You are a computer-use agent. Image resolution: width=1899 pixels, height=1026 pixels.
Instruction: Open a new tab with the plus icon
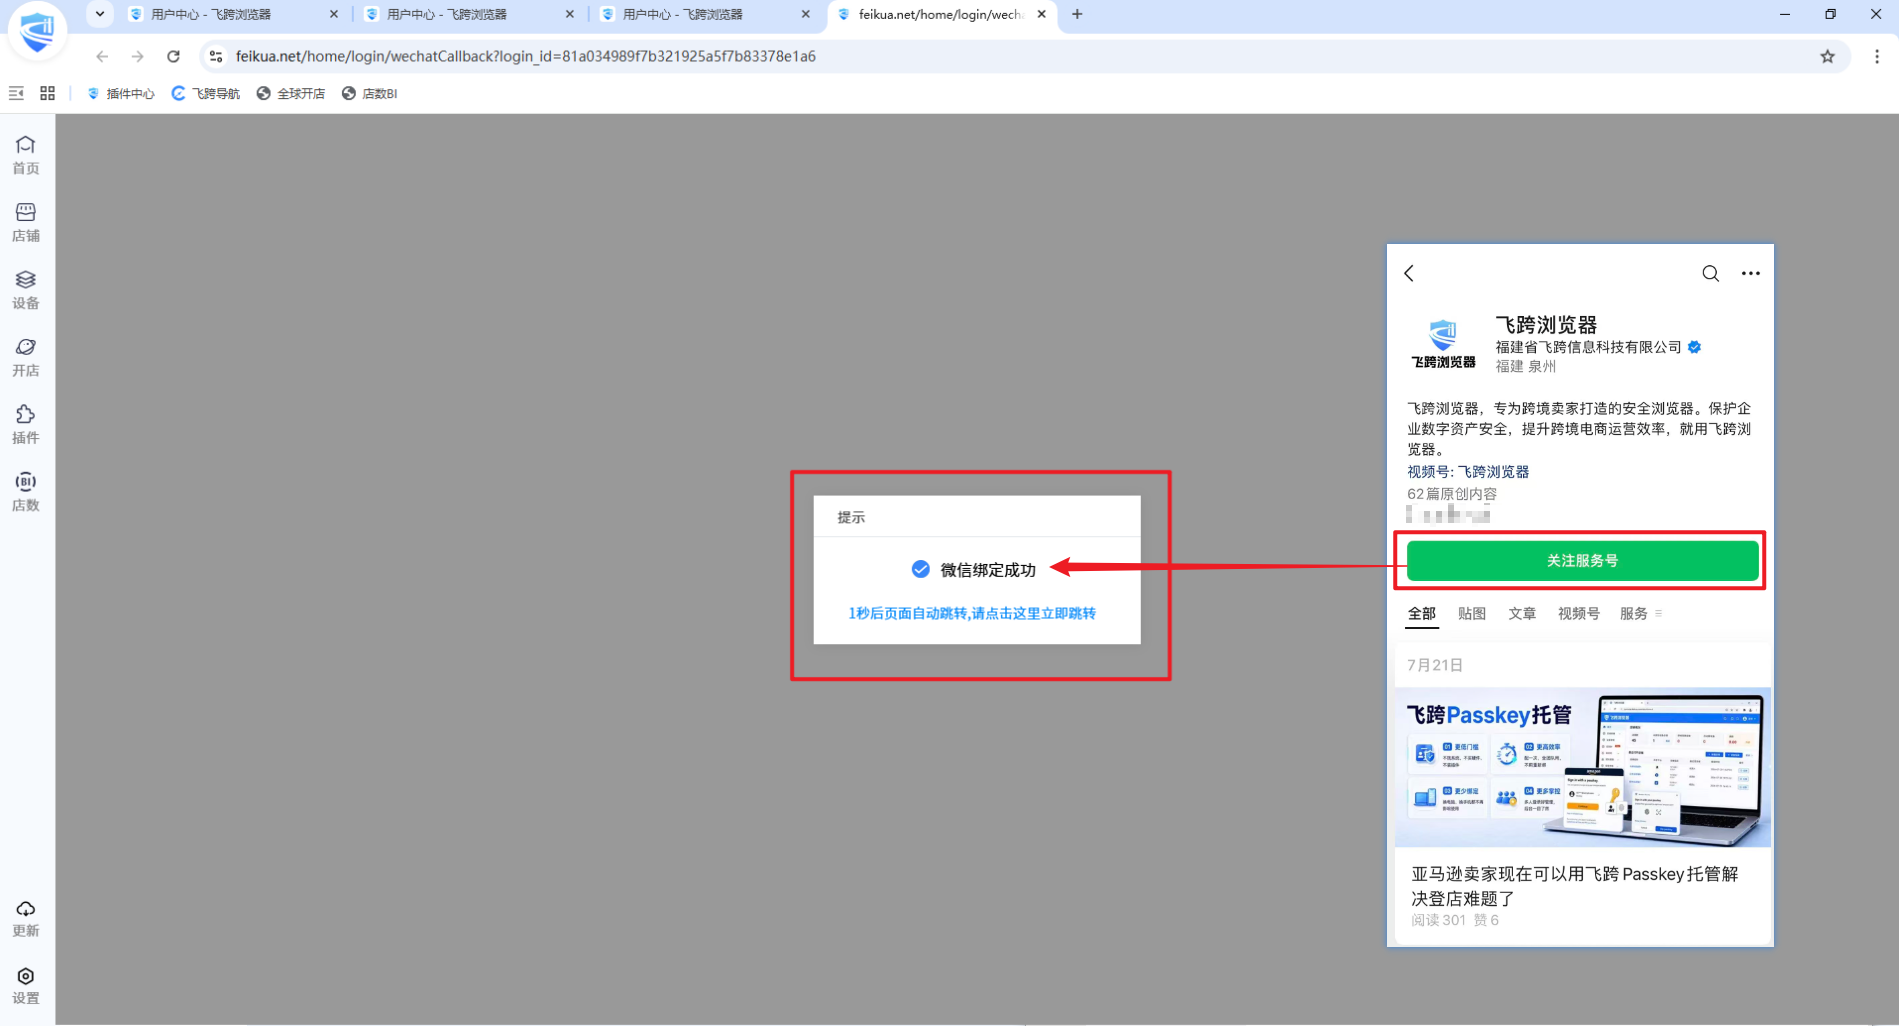click(1077, 14)
